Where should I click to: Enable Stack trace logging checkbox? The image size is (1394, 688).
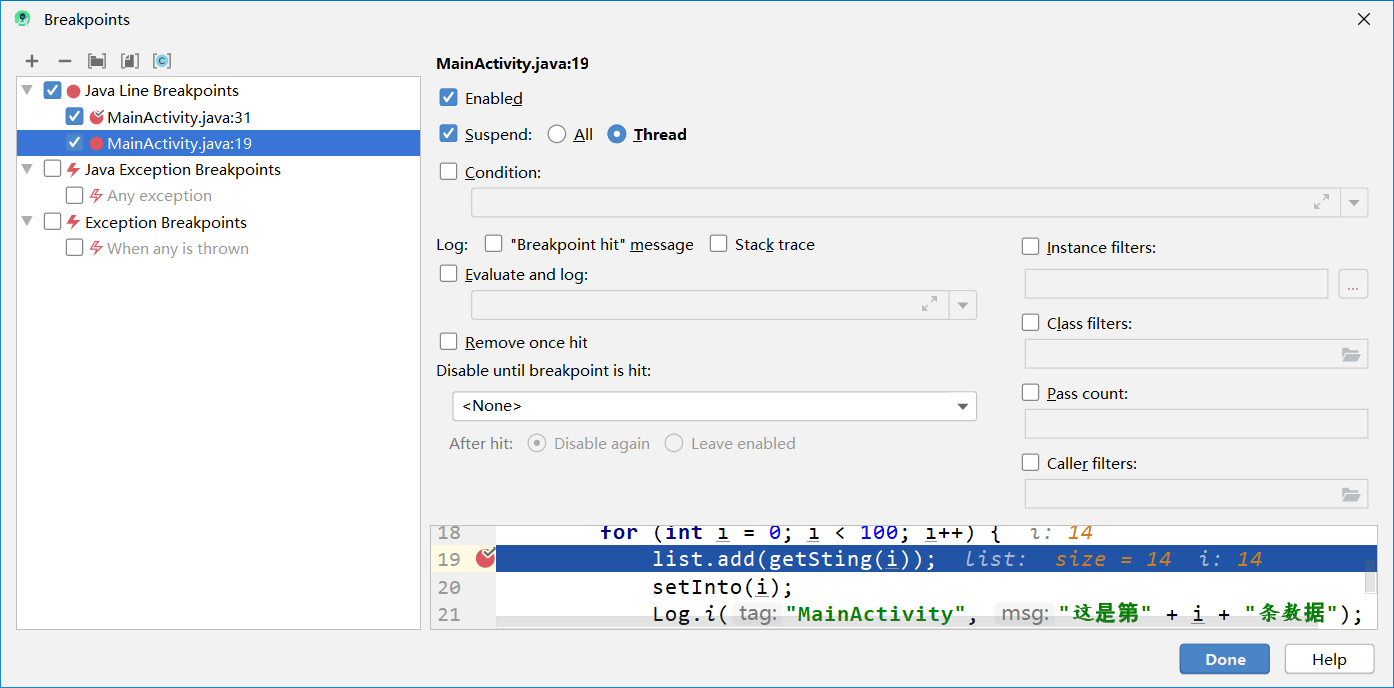719,243
